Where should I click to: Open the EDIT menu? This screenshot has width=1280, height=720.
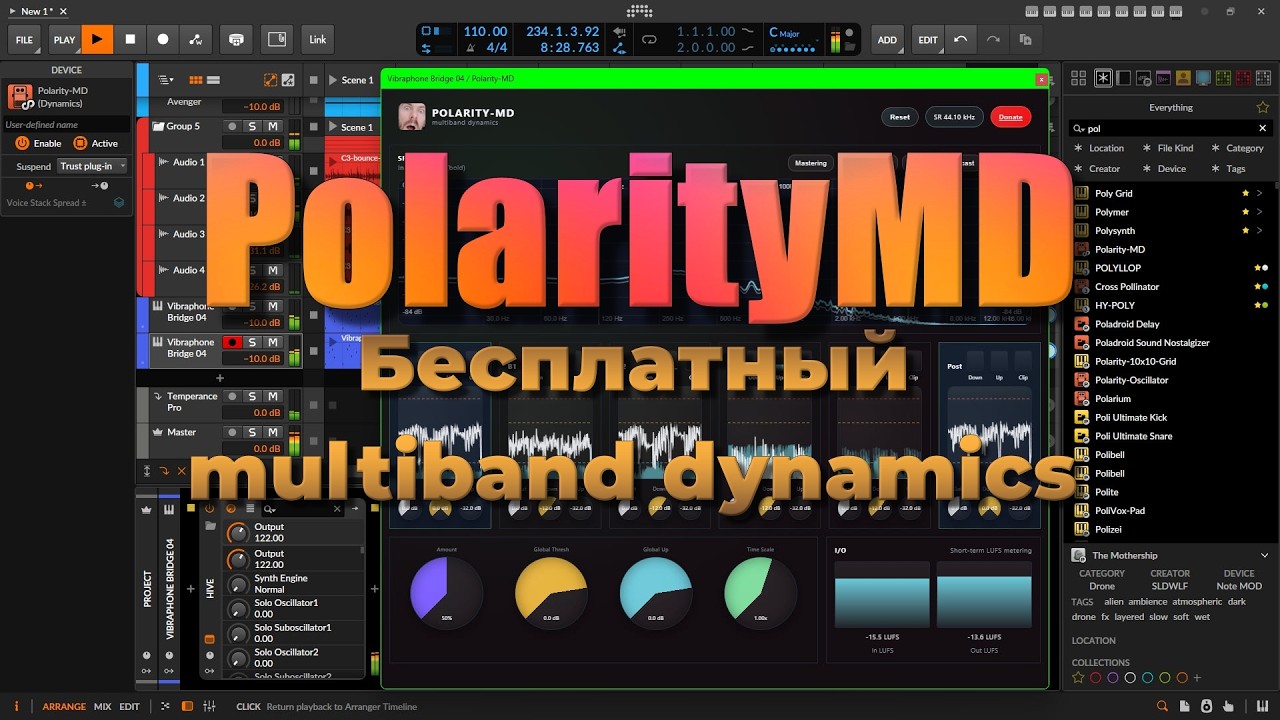[x=928, y=40]
